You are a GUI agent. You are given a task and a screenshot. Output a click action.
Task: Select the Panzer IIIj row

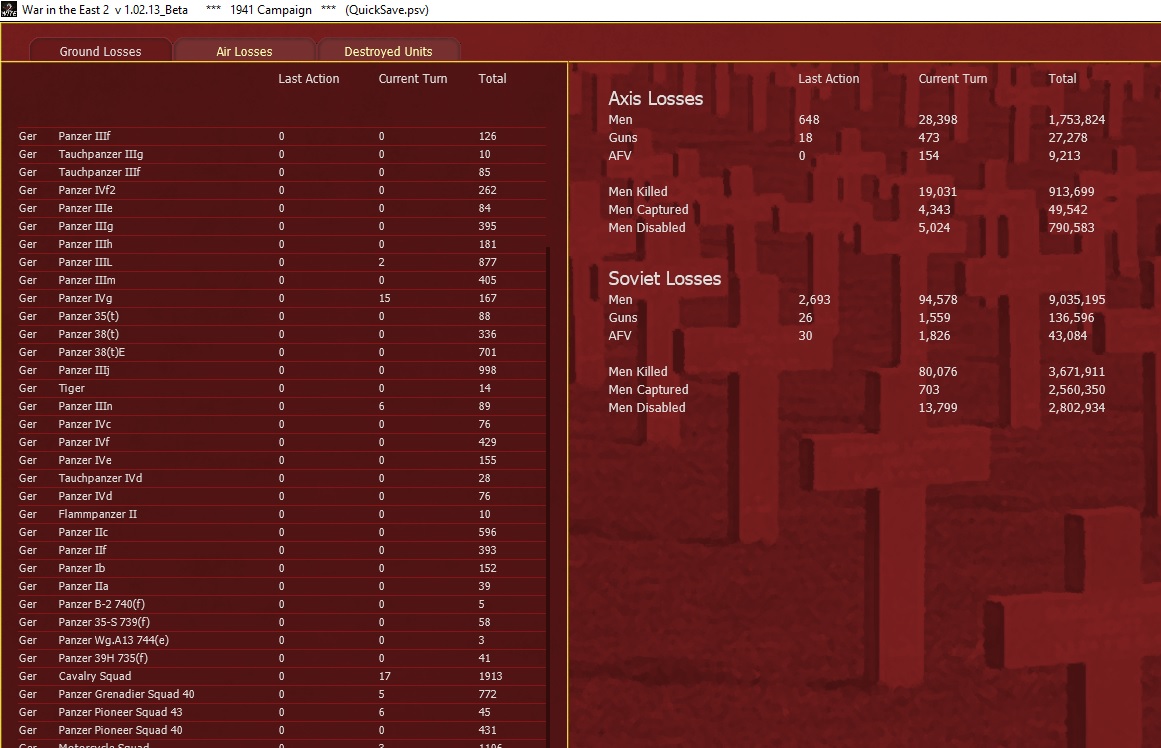coord(282,370)
